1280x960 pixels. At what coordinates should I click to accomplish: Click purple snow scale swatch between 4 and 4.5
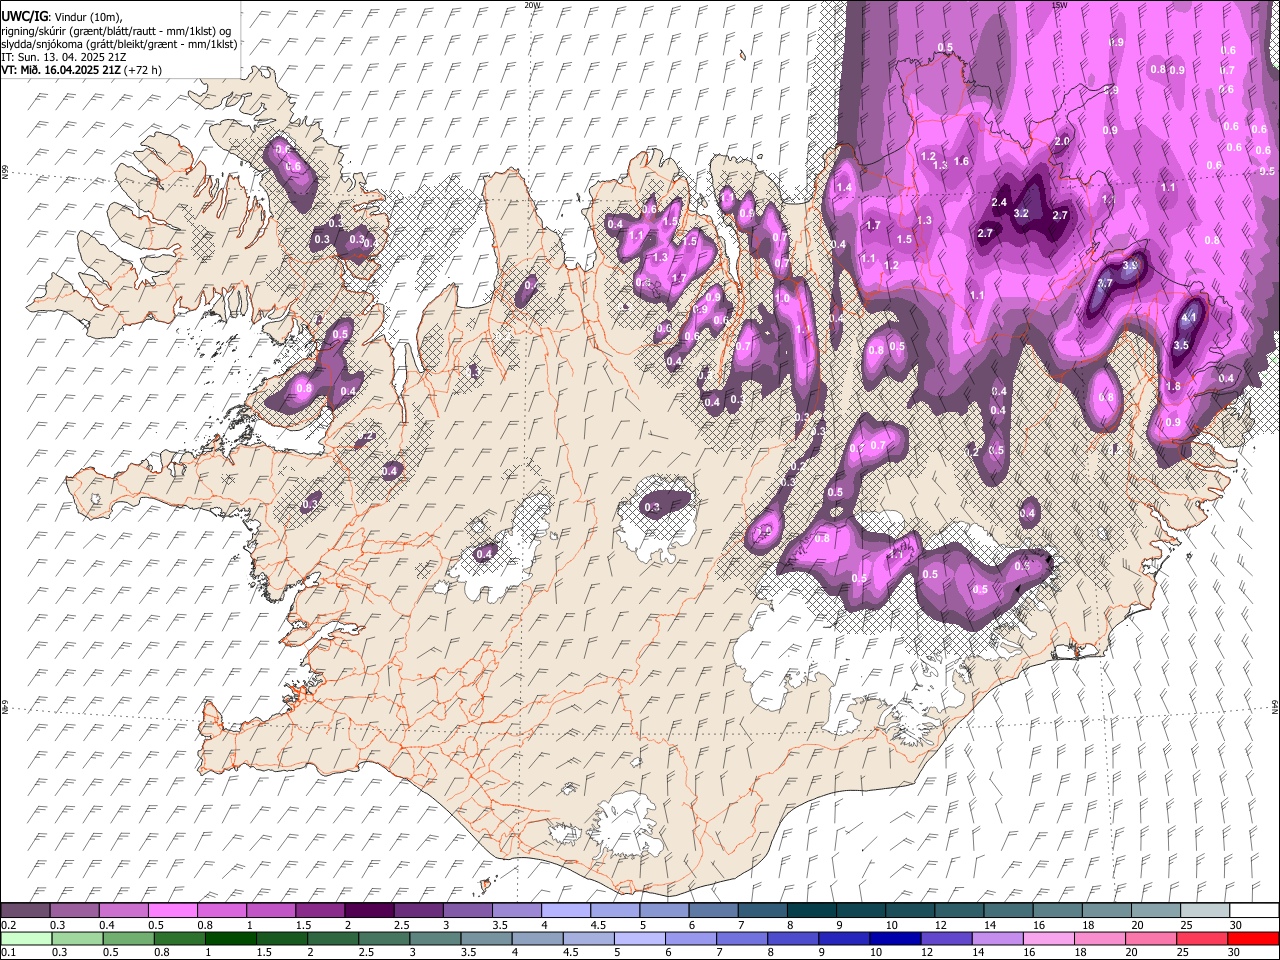pyautogui.click(x=566, y=911)
